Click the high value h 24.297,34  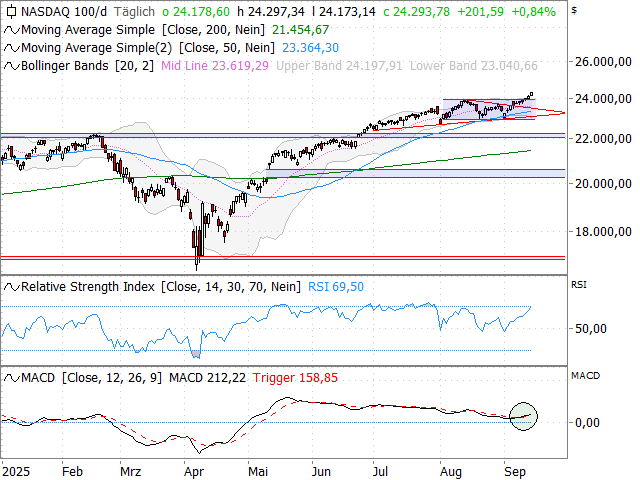pos(271,12)
